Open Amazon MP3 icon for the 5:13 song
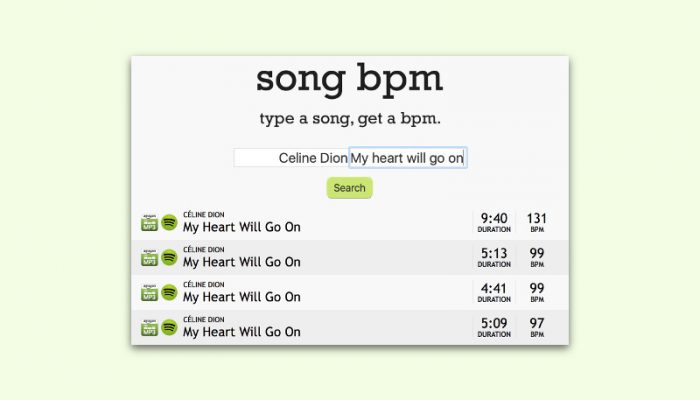Viewport: 700px width, 400px height. click(150, 258)
